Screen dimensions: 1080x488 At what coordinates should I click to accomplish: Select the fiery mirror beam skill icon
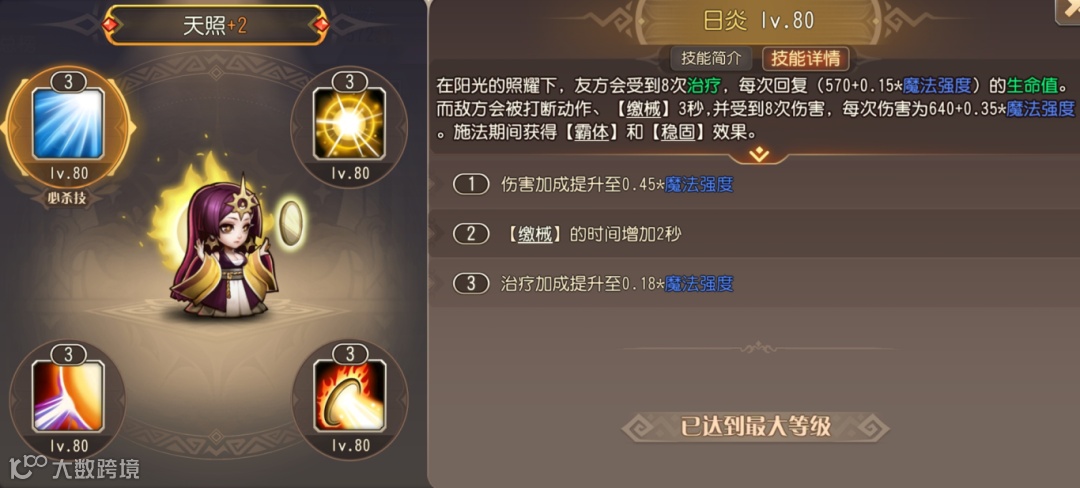tap(349, 396)
